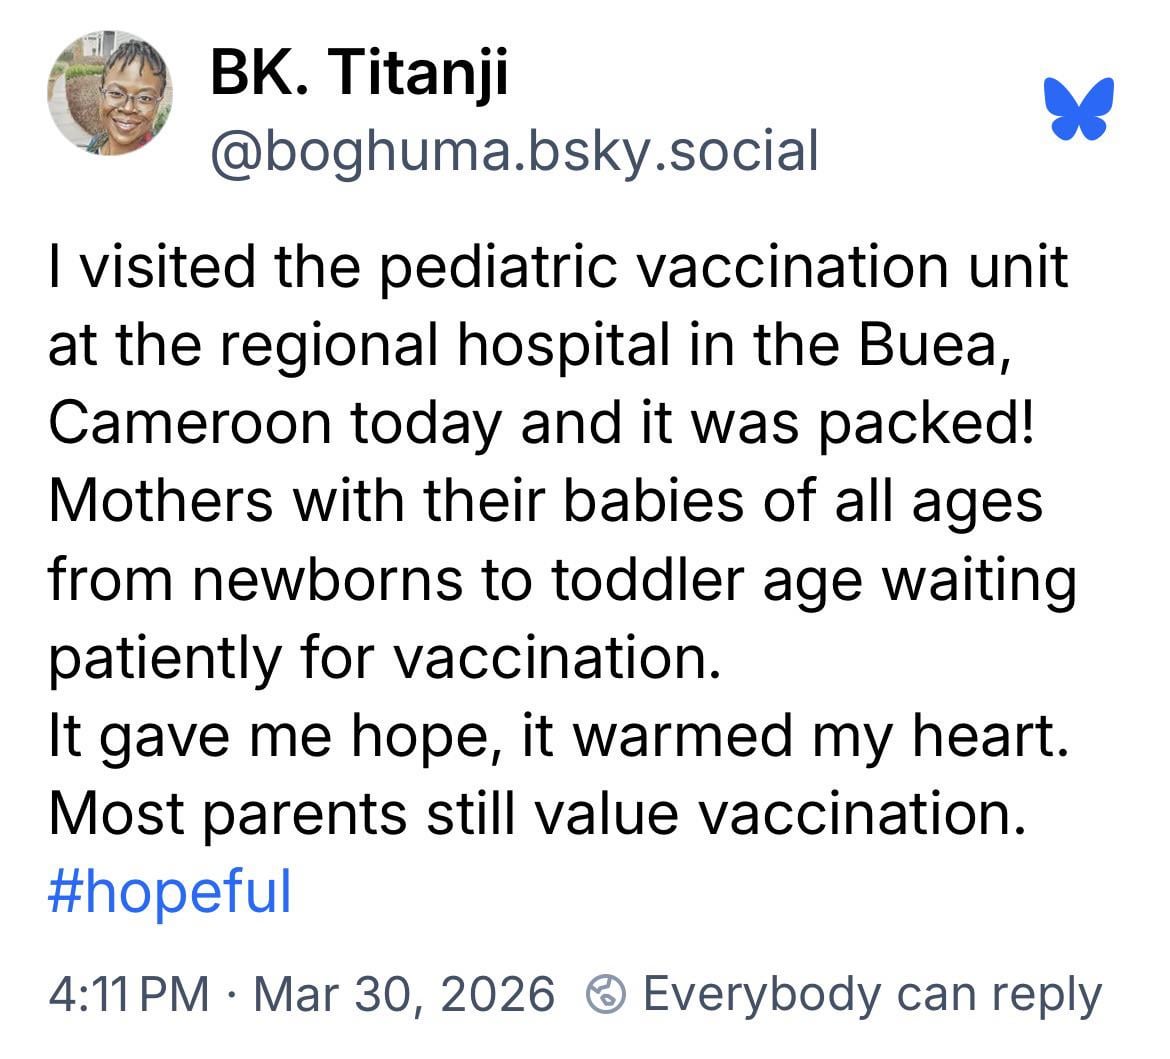1170x1059 pixels.
Task: Click the line from newborns to toddler age
Action: [x=562, y=579]
